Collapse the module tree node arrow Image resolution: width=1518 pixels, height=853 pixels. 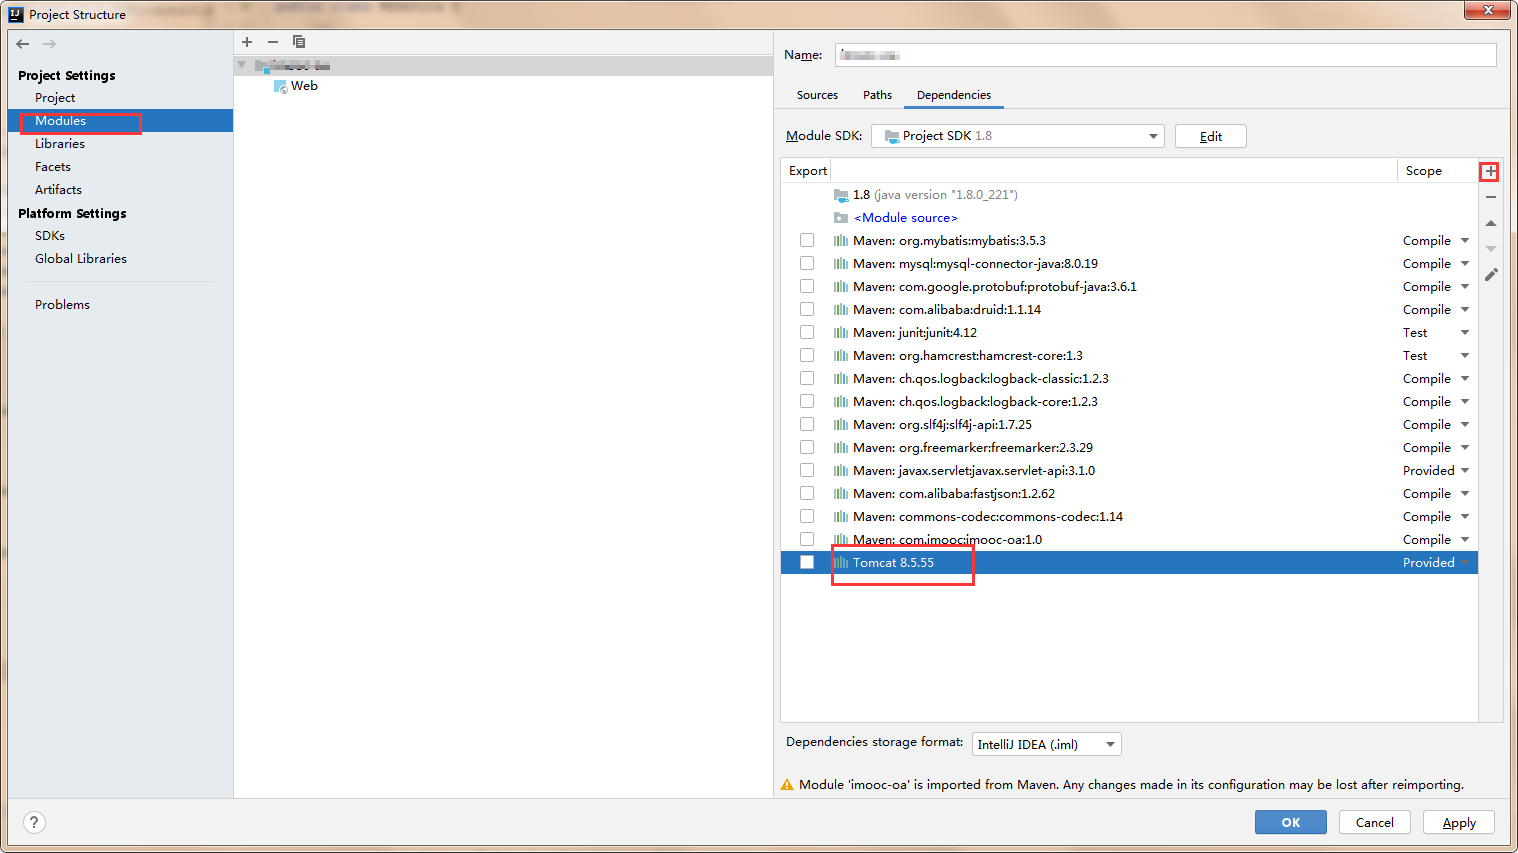point(241,65)
